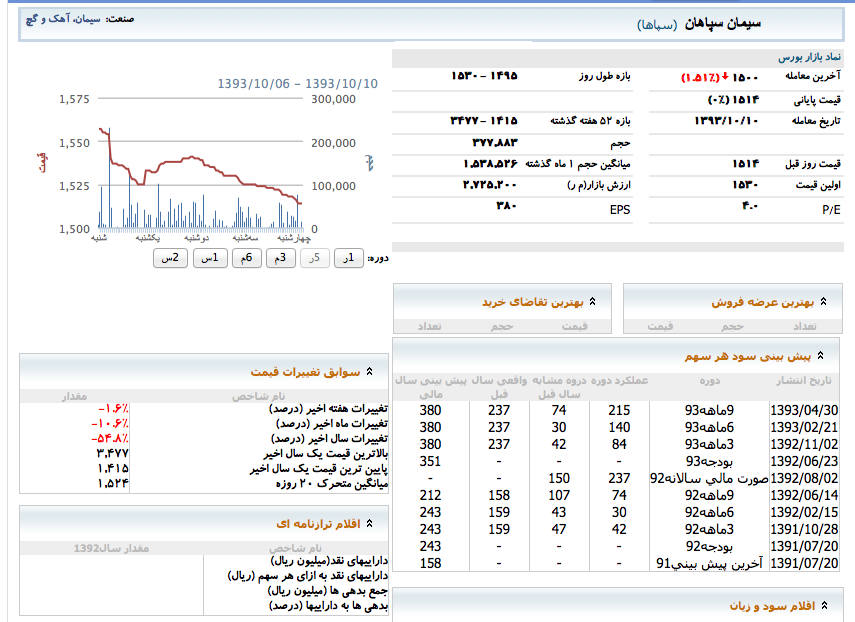Select the 1392/06/14 forecast row date
This screenshot has height=622, width=855.
(804, 495)
